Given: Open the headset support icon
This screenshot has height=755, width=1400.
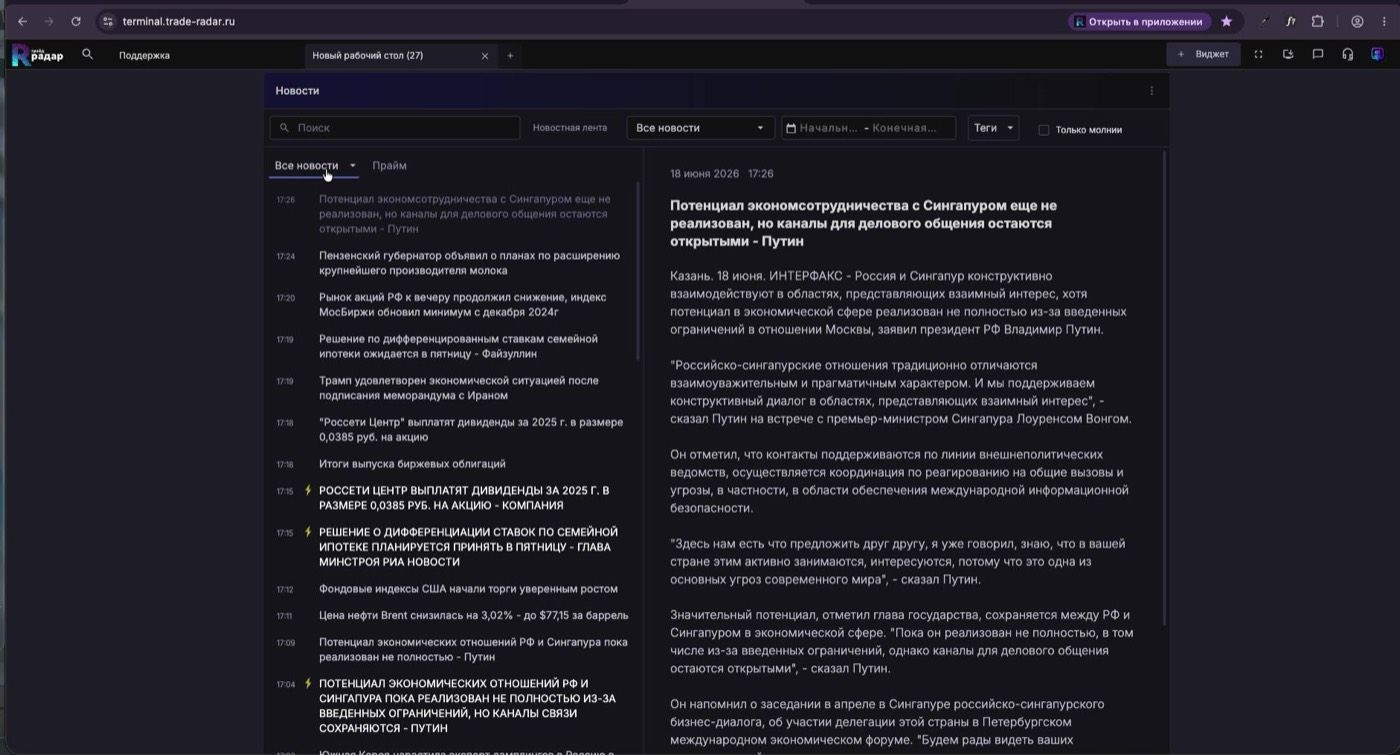Looking at the screenshot, I should point(1348,55).
